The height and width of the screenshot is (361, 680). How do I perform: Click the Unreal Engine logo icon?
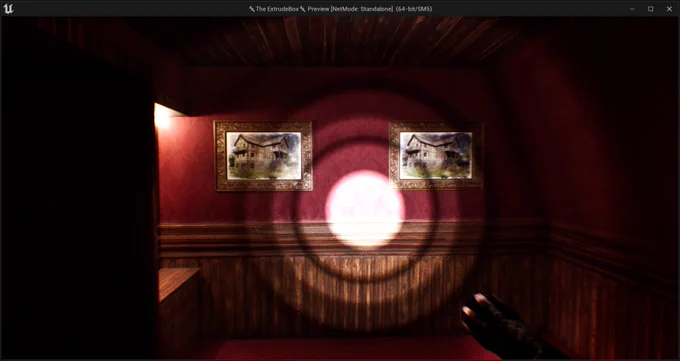click(8, 9)
